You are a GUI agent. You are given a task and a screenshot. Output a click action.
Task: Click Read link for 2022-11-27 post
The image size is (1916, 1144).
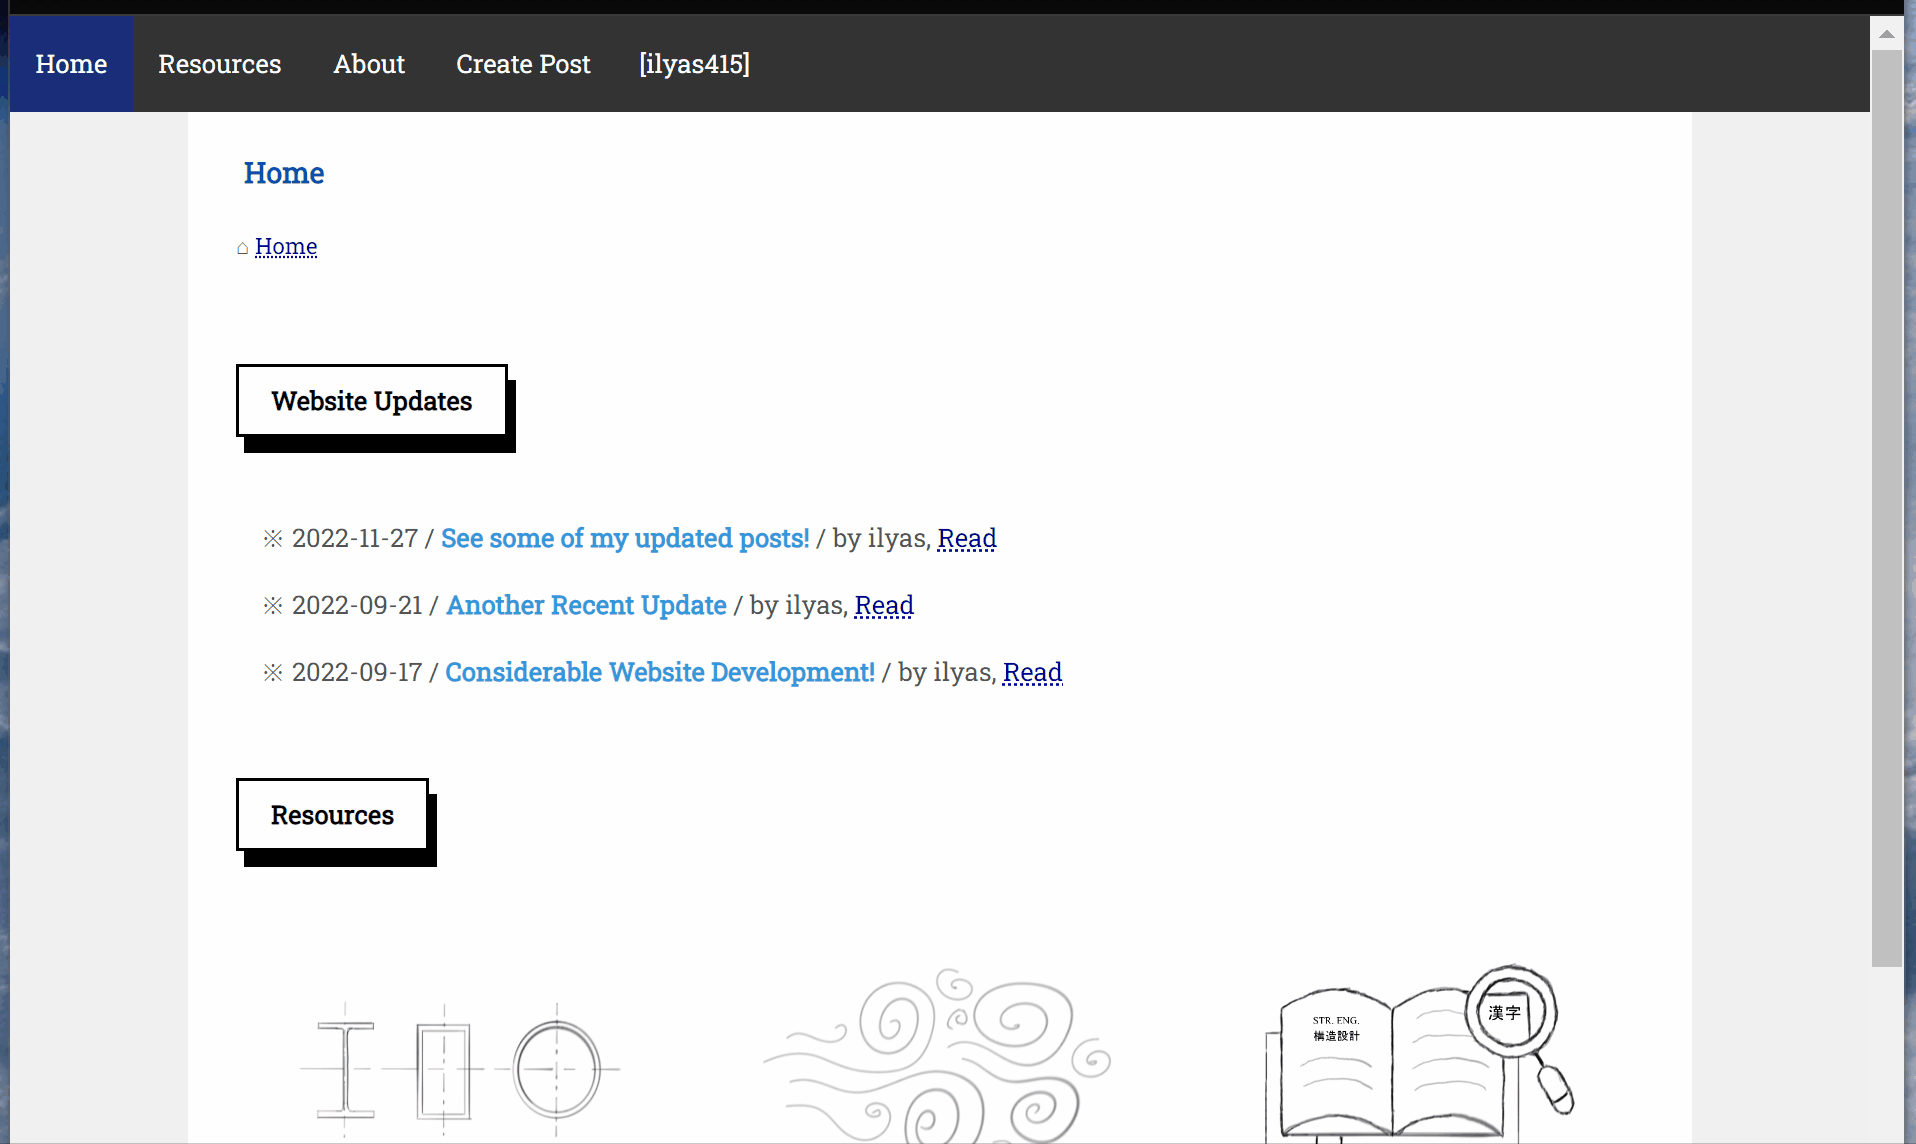[x=967, y=538]
